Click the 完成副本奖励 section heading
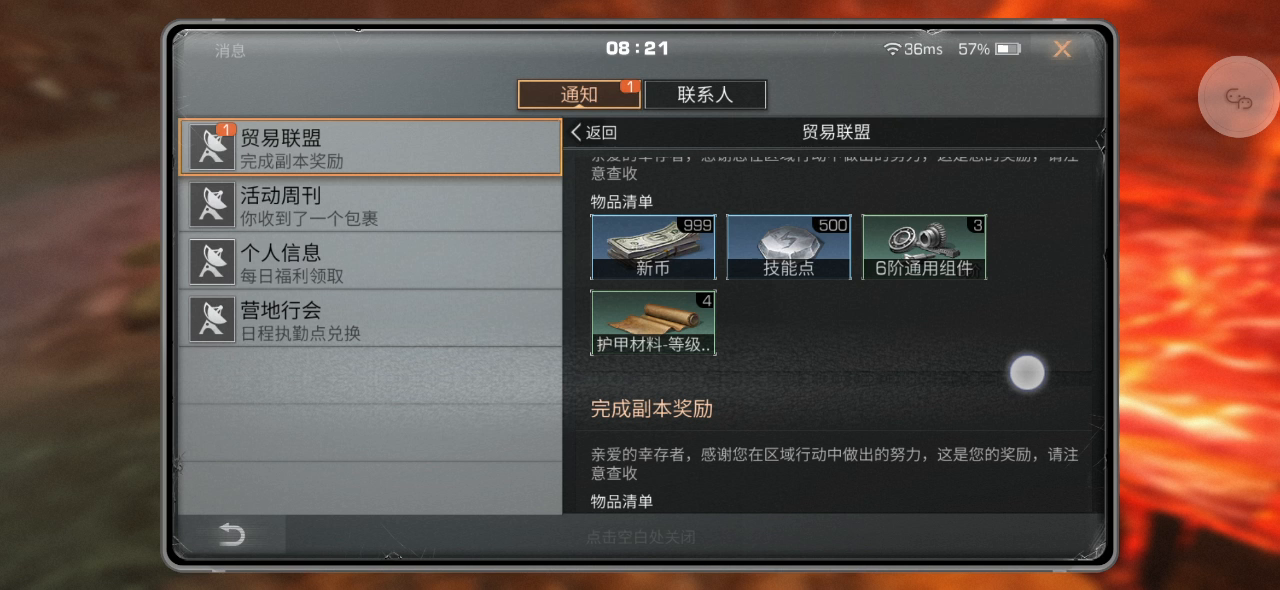 pyautogui.click(x=651, y=409)
